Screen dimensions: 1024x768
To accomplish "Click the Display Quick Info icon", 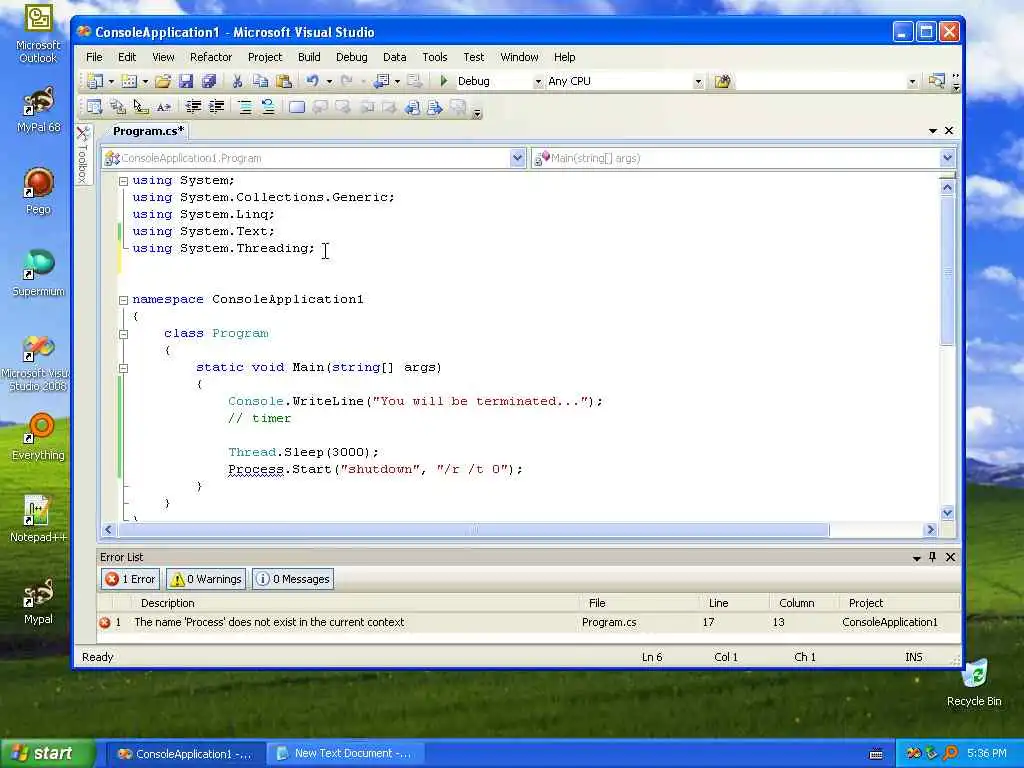I will (140, 107).
